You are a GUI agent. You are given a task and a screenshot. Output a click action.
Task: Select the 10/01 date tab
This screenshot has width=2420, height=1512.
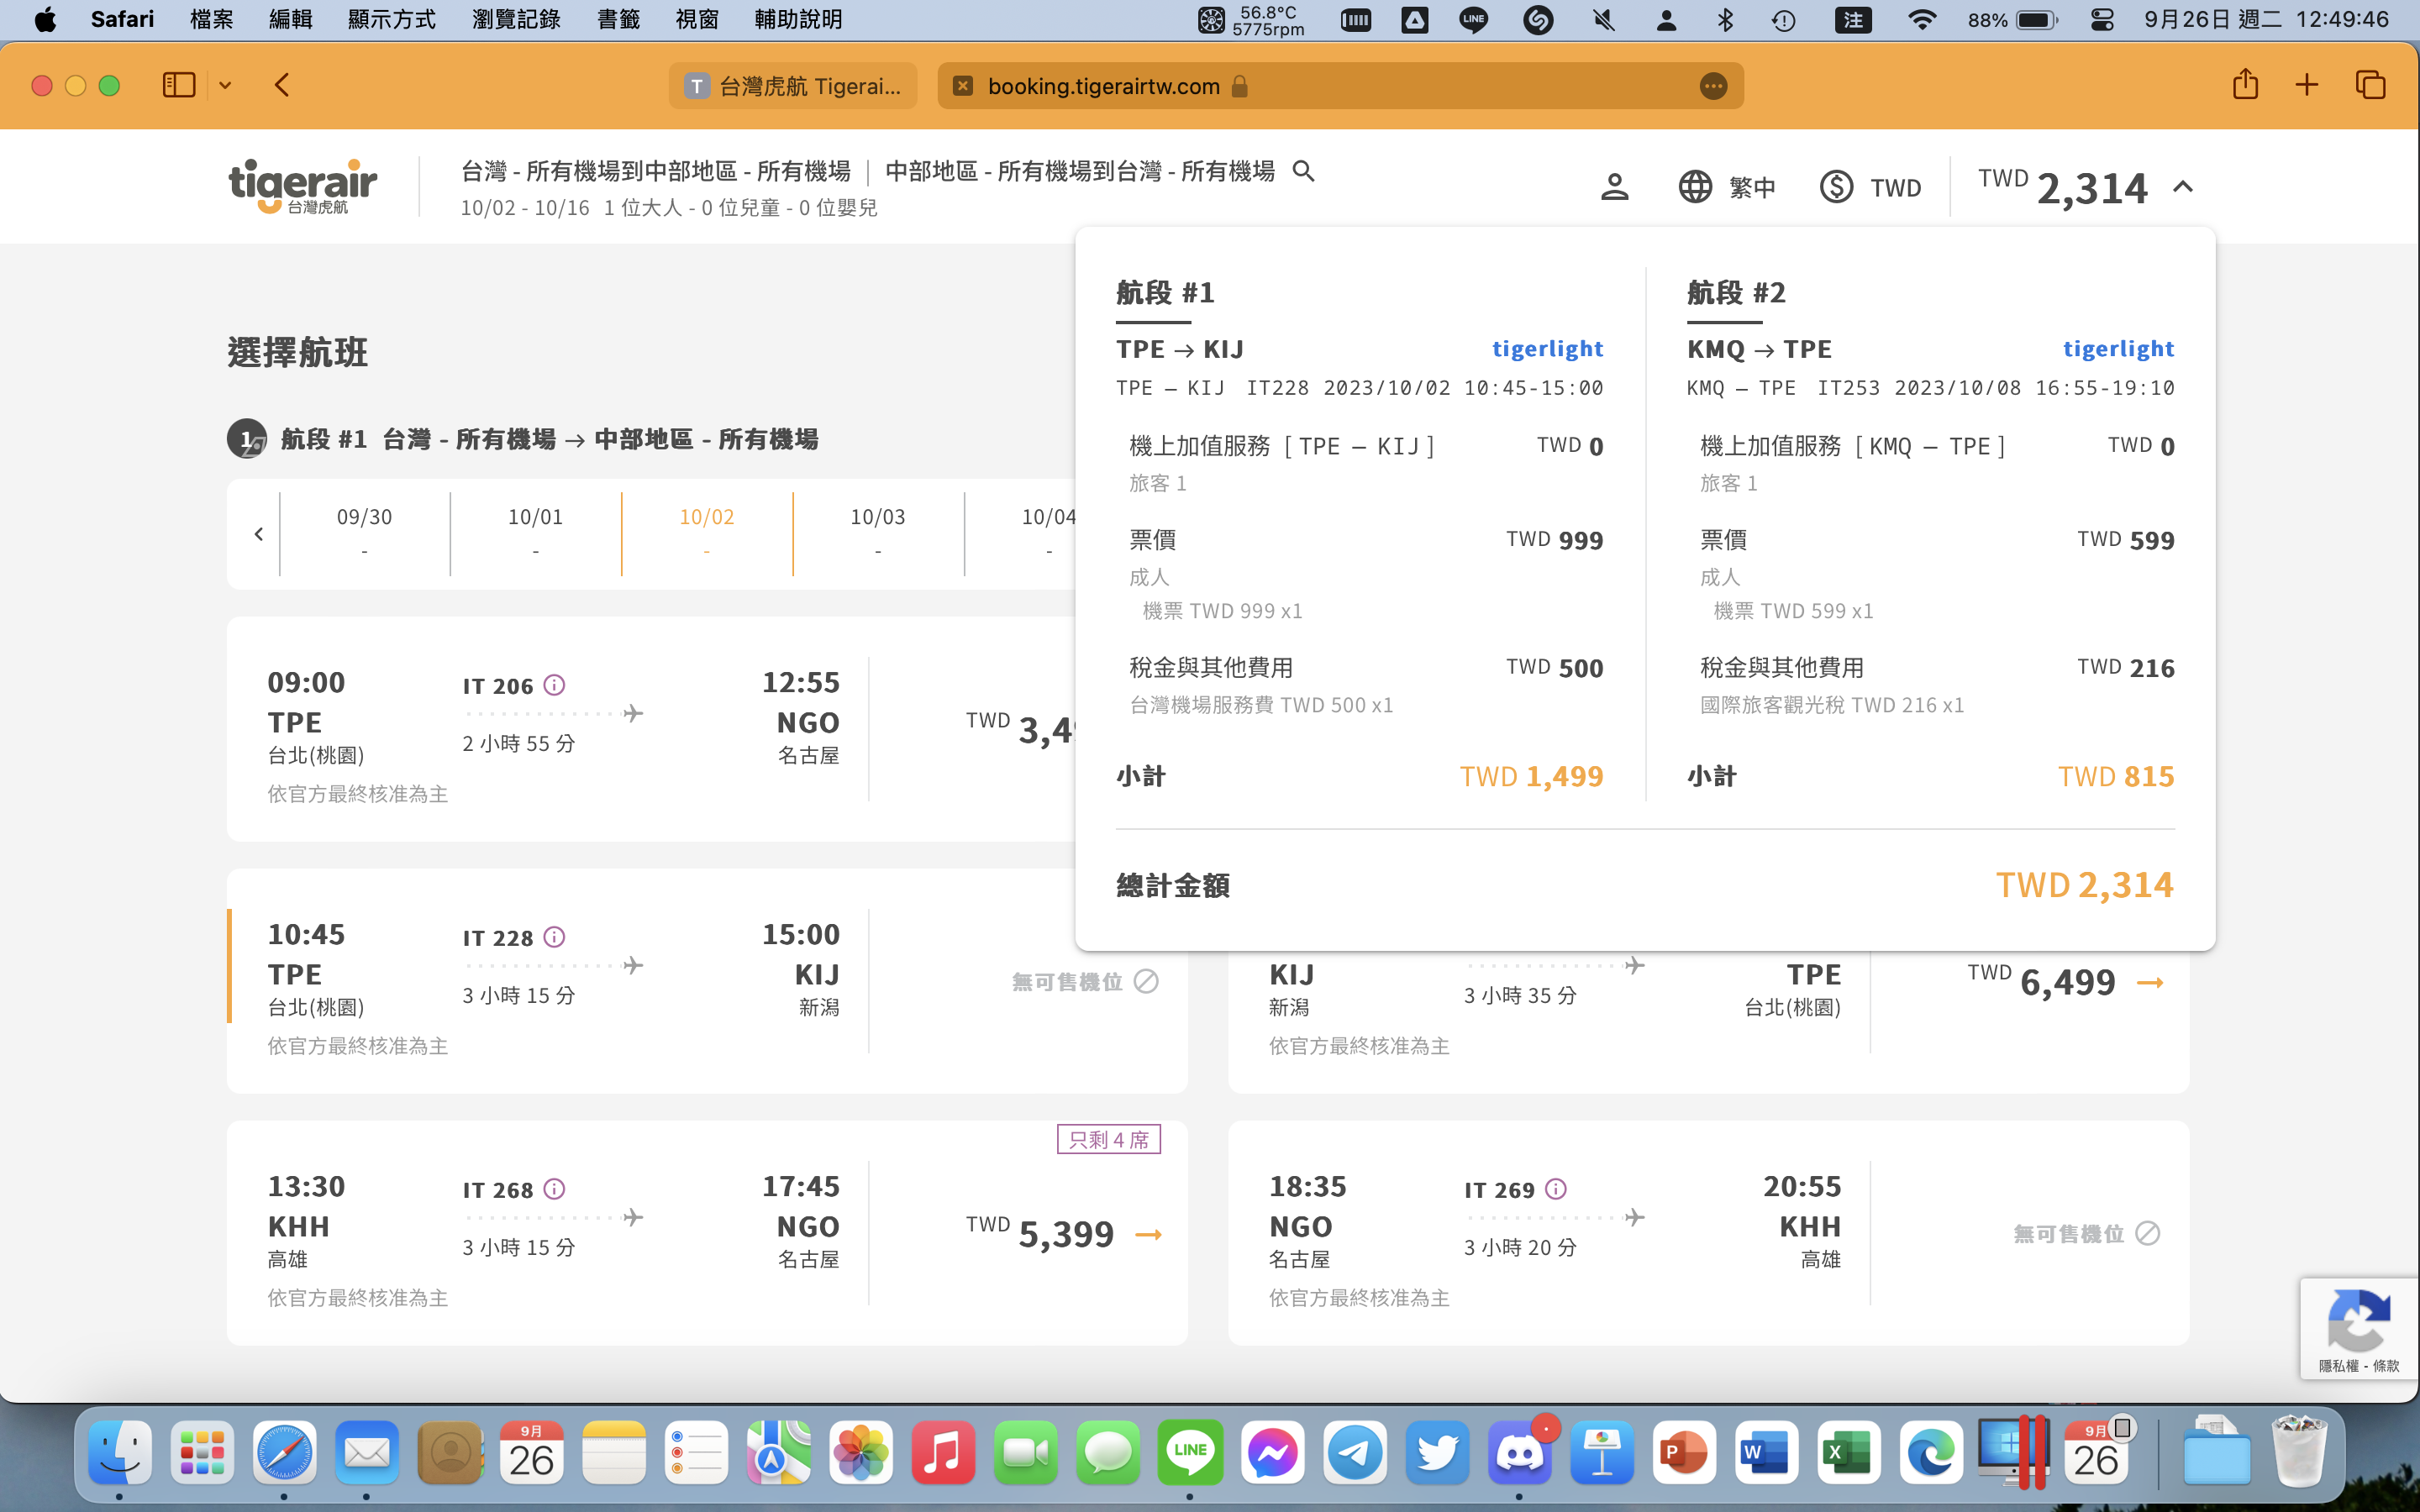[535, 533]
